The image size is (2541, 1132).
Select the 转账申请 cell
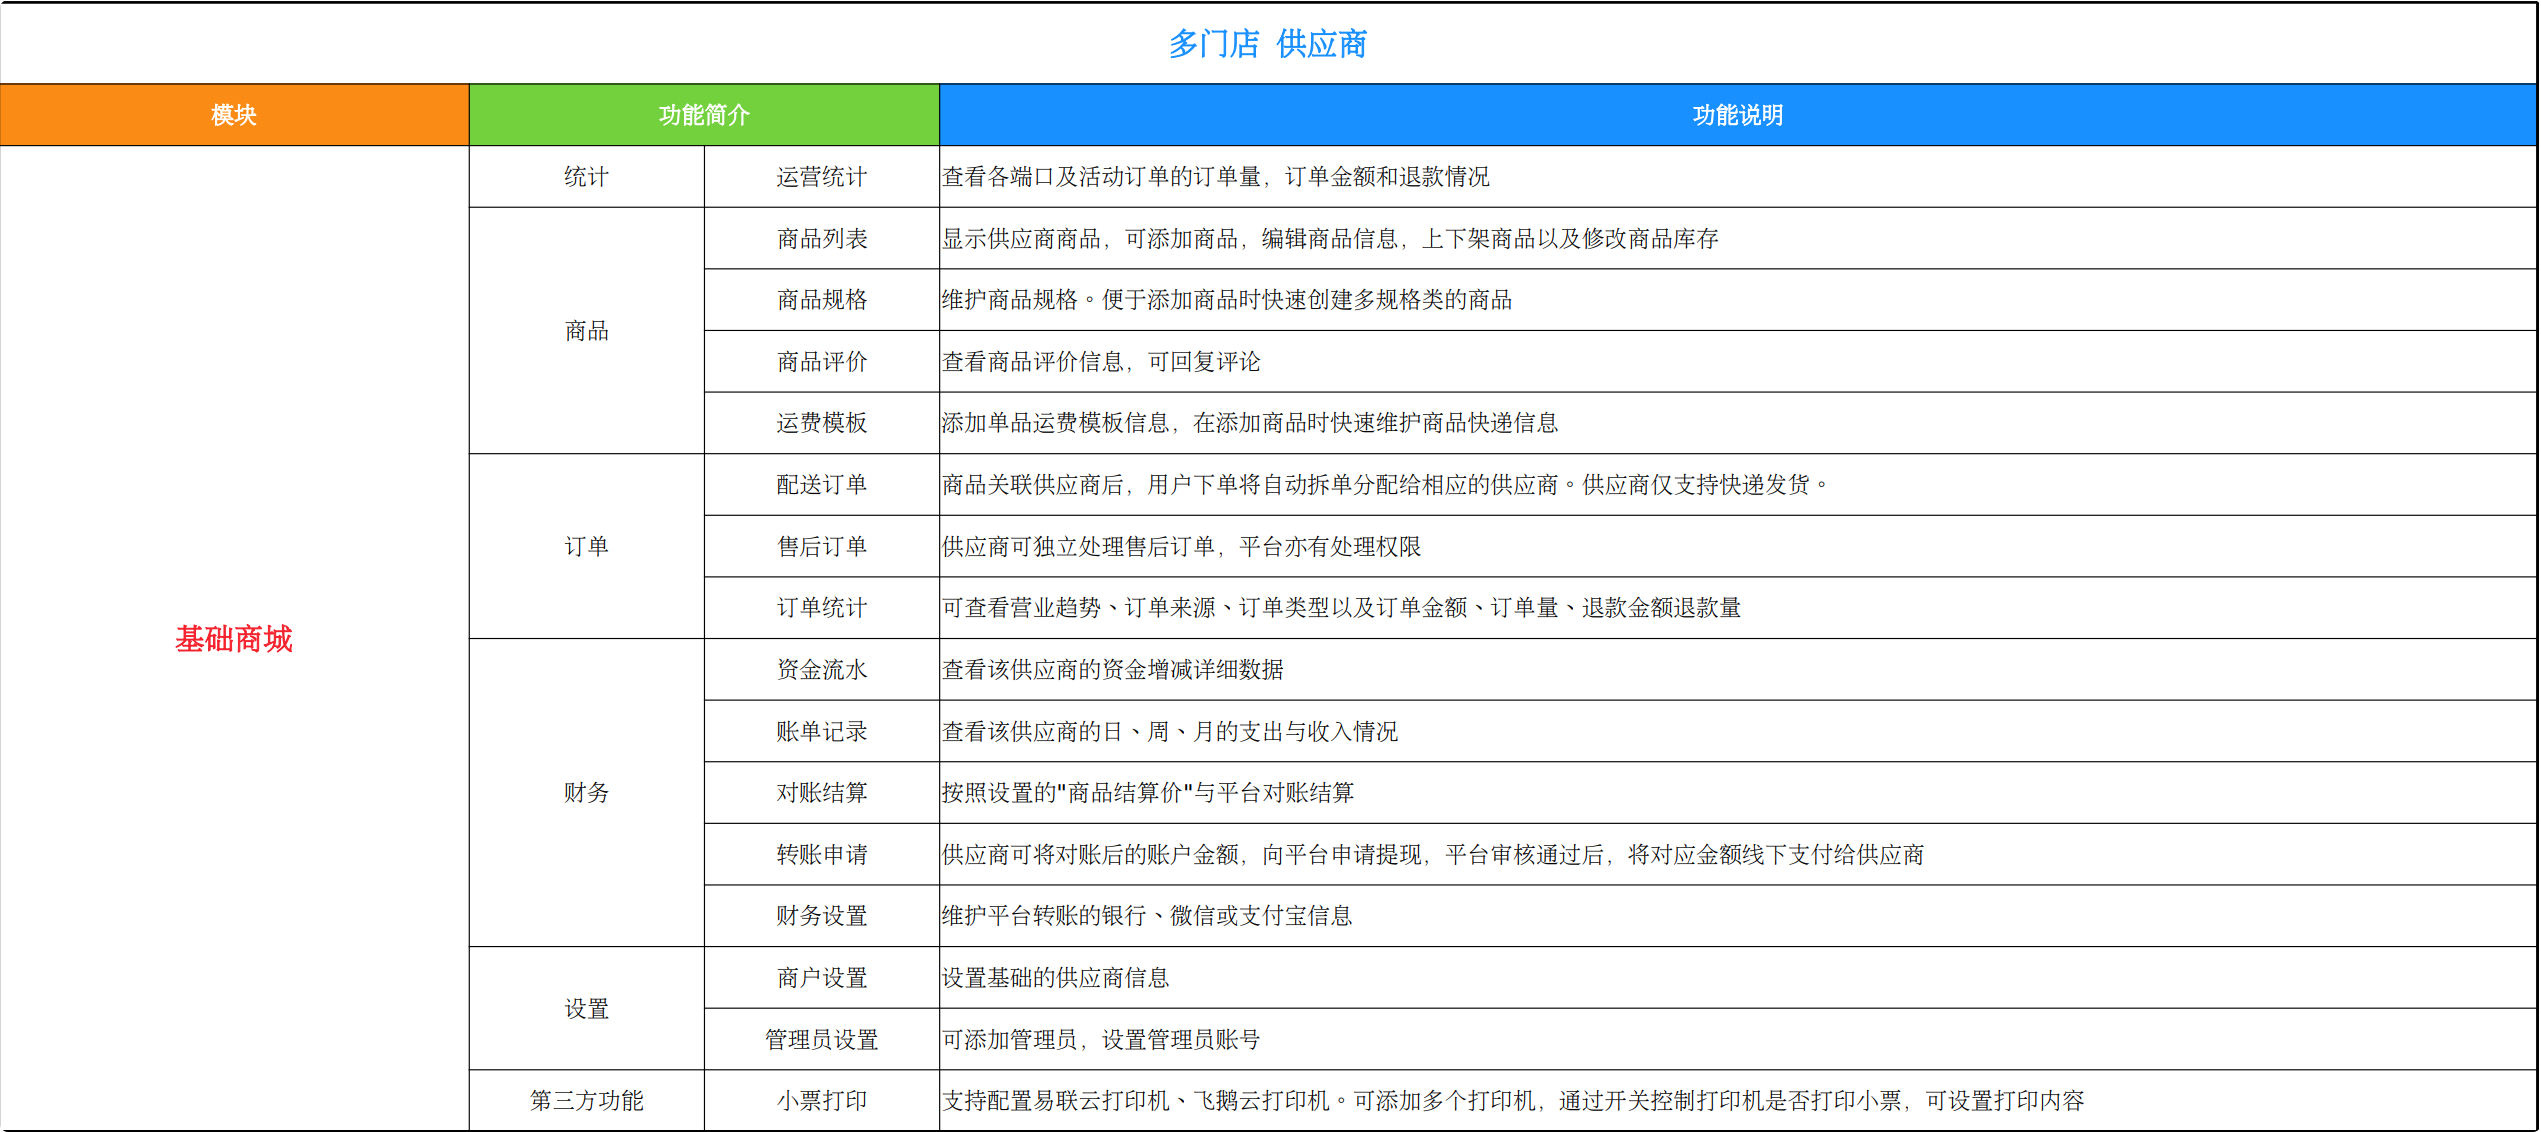pos(821,854)
